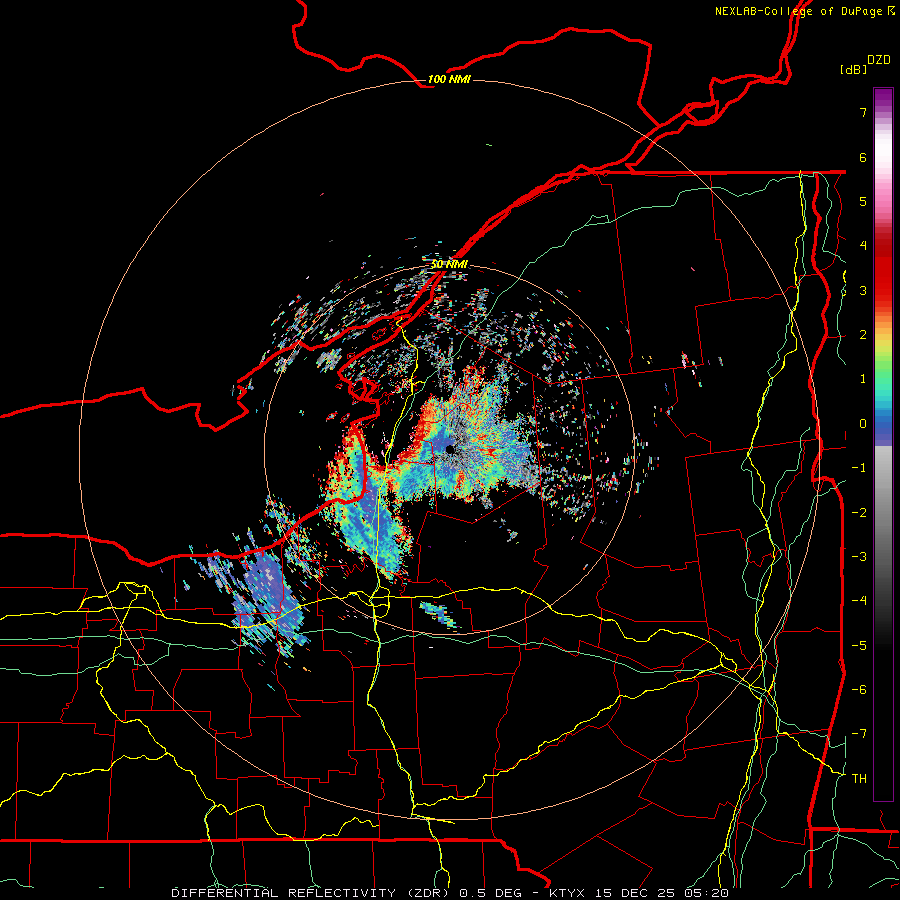900x900 pixels.
Task: Click the -3 value on the color scale
Action: (859, 556)
